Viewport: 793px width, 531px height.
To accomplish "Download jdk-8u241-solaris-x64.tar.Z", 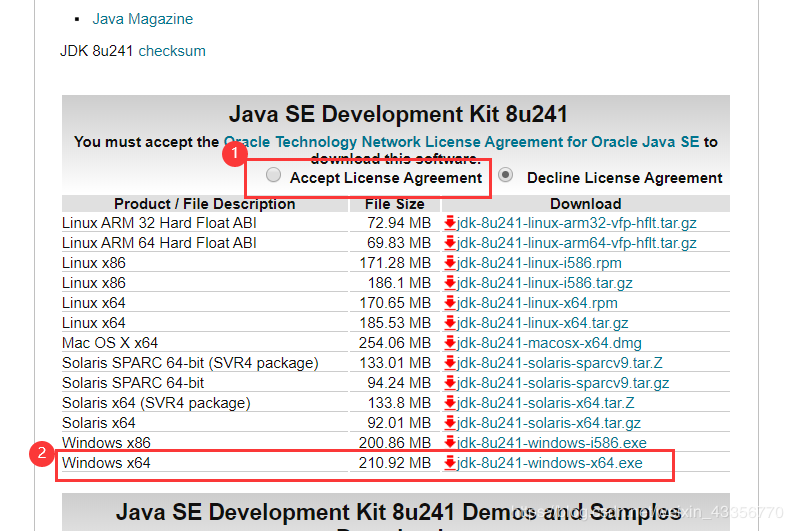I will pyautogui.click(x=546, y=403).
